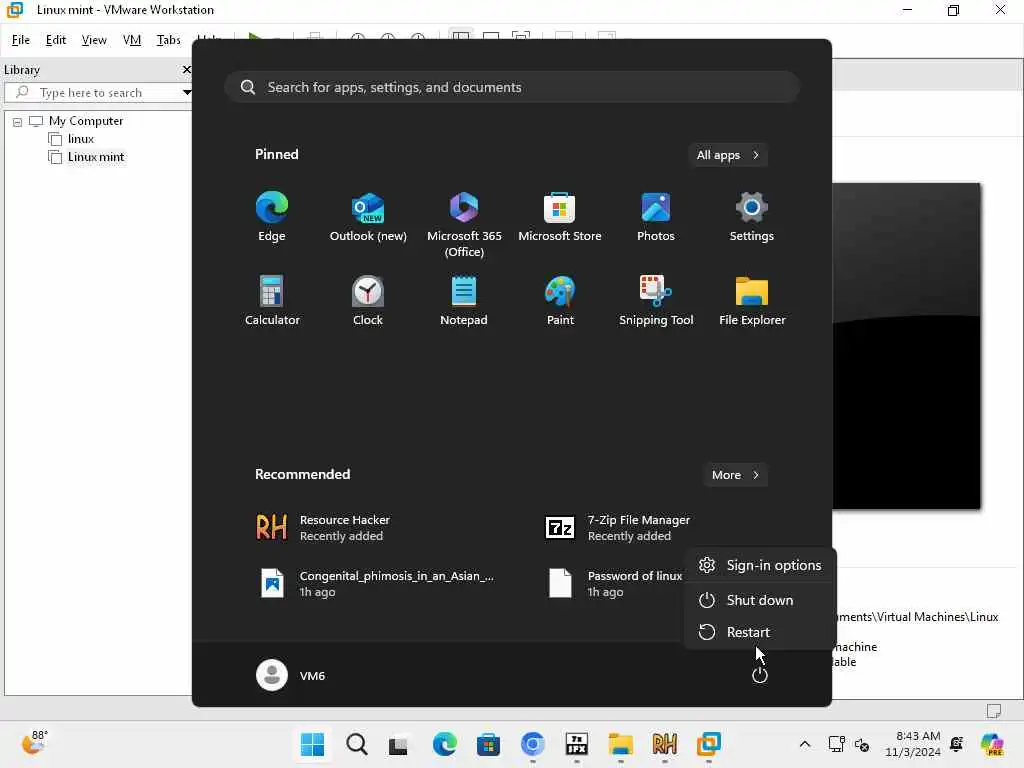Open Password of linux recent file
Image resolution: width=1024 pixels, height=768 pixels.
(x=614, y=583)
